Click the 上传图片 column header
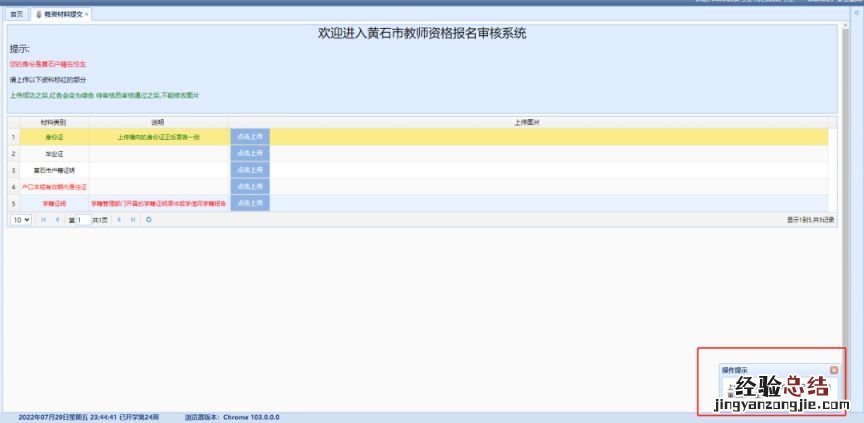 point(528,122)
